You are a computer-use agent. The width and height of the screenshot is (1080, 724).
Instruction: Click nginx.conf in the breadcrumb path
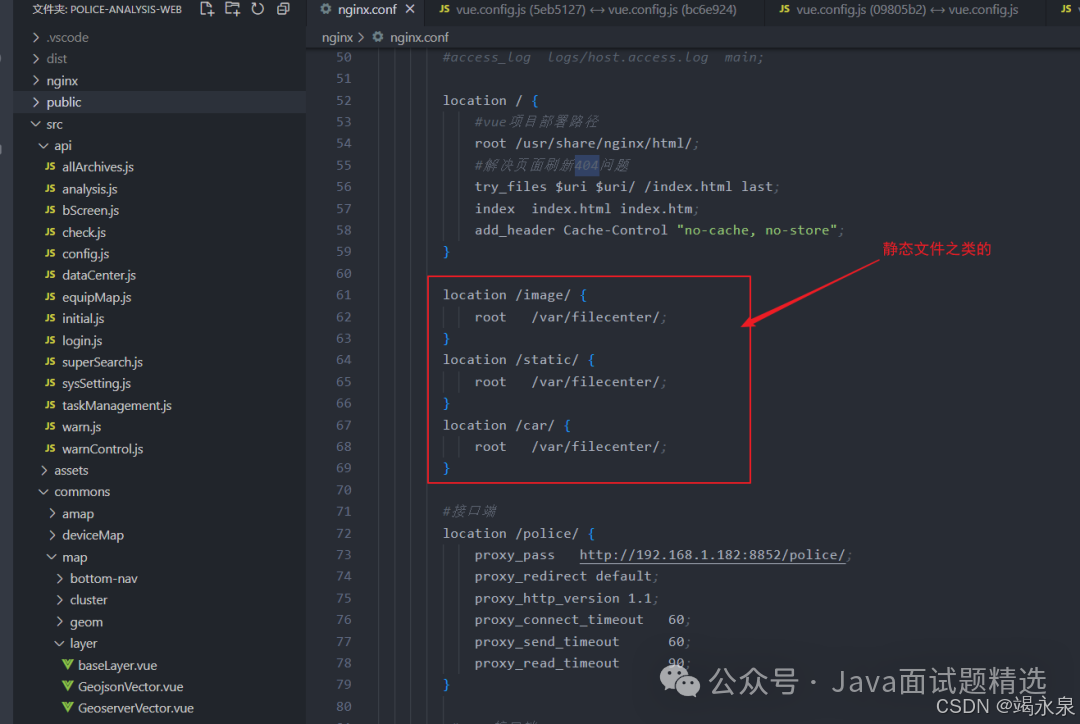click(x=419, y=37)
